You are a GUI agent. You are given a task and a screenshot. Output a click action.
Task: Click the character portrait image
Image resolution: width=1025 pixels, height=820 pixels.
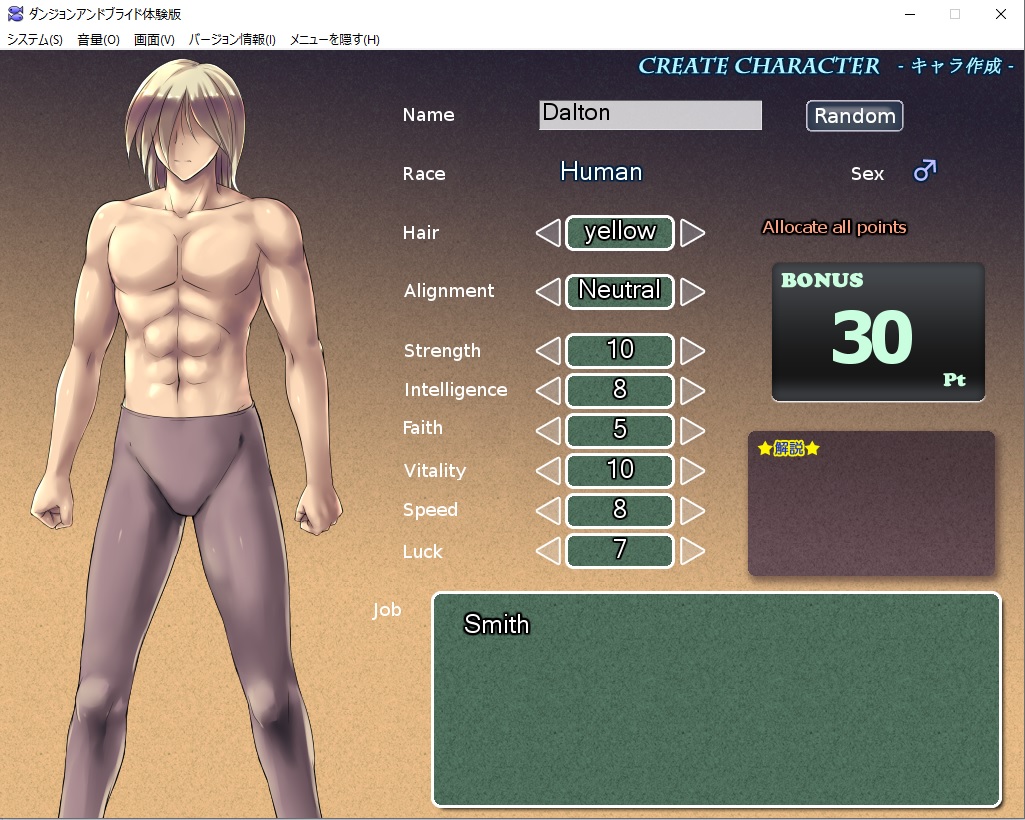pyautogui.click(x=186, y=438)
